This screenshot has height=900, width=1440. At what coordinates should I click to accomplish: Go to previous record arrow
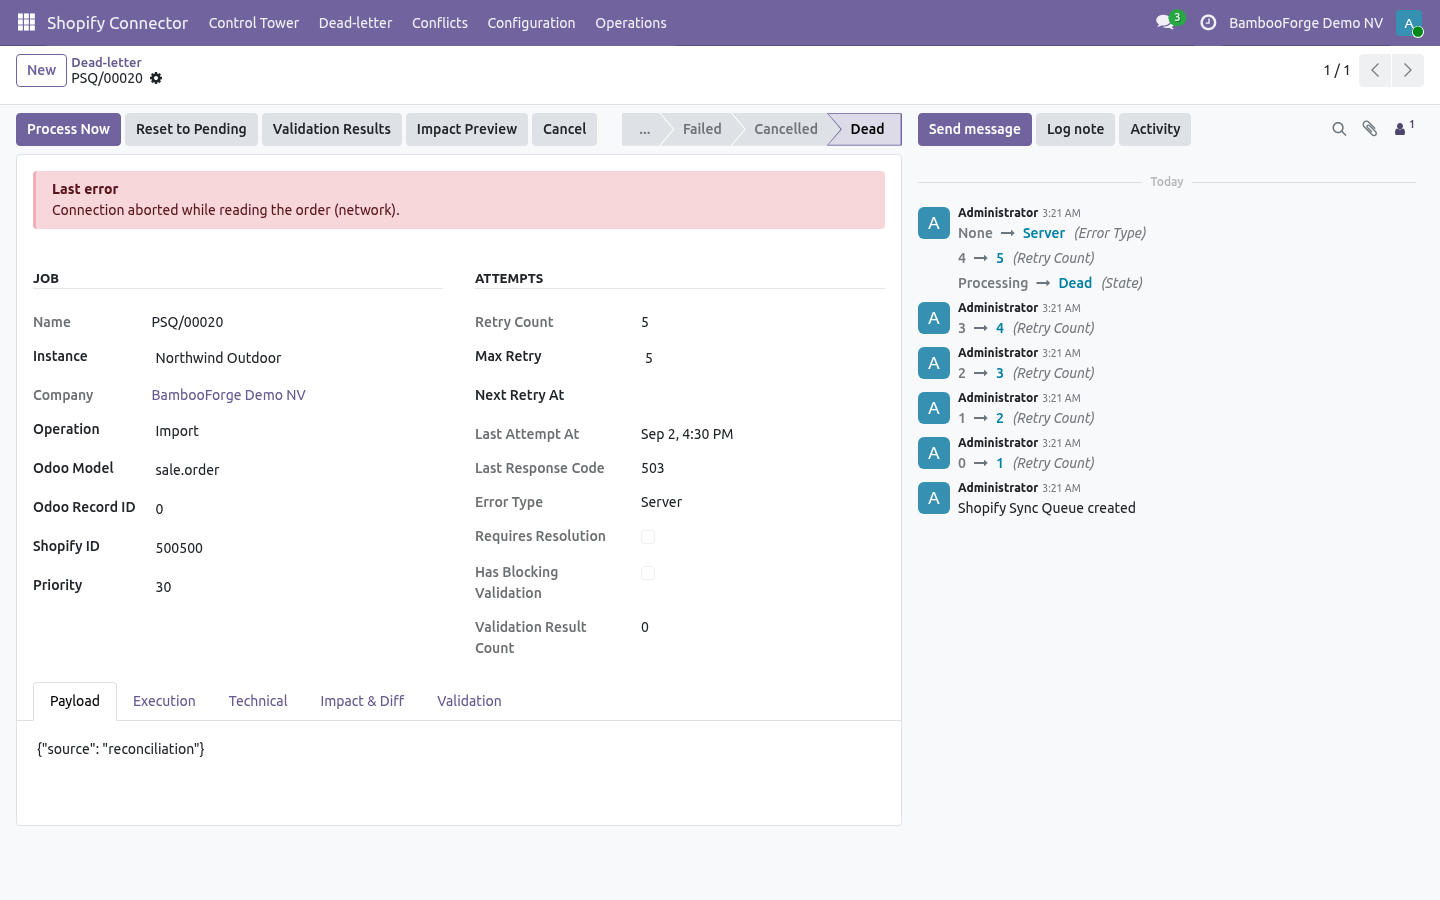click(1375, 70)
